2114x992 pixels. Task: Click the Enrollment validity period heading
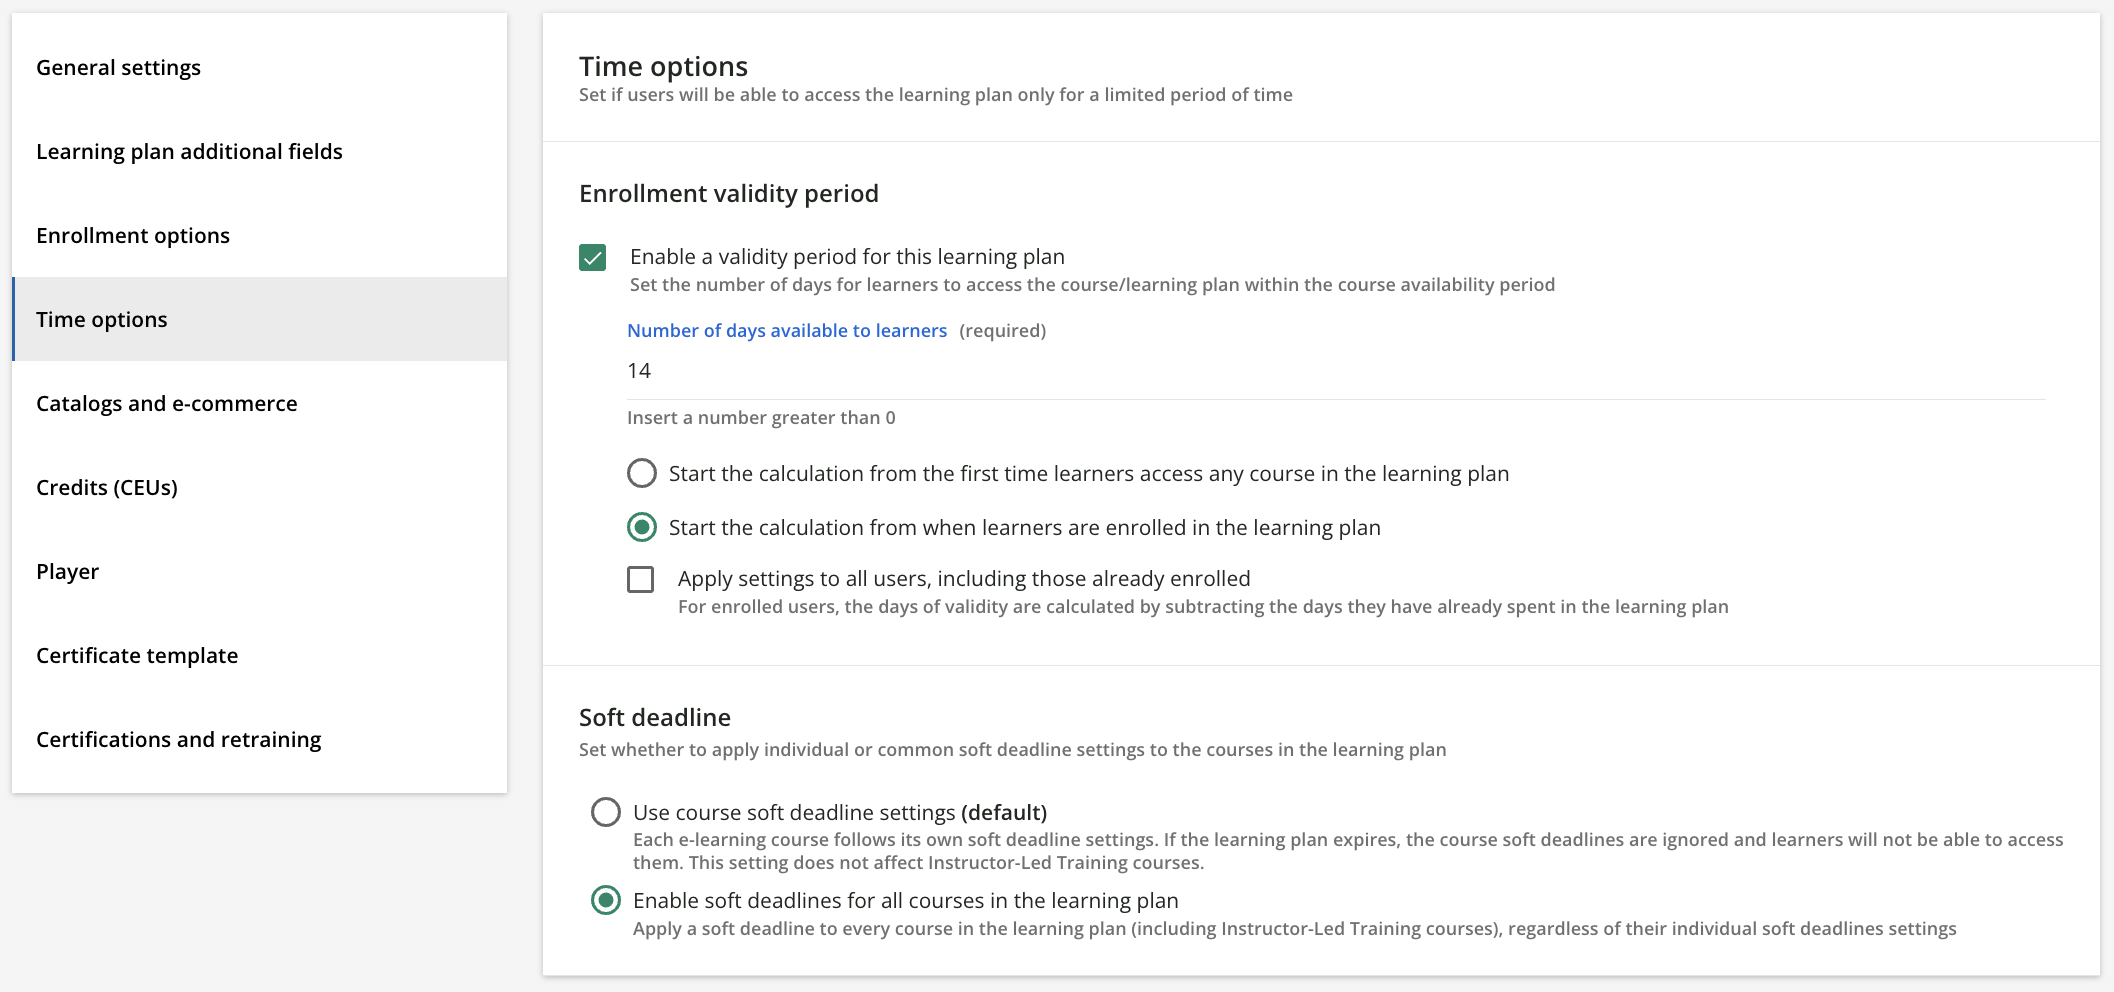point(728,193)
